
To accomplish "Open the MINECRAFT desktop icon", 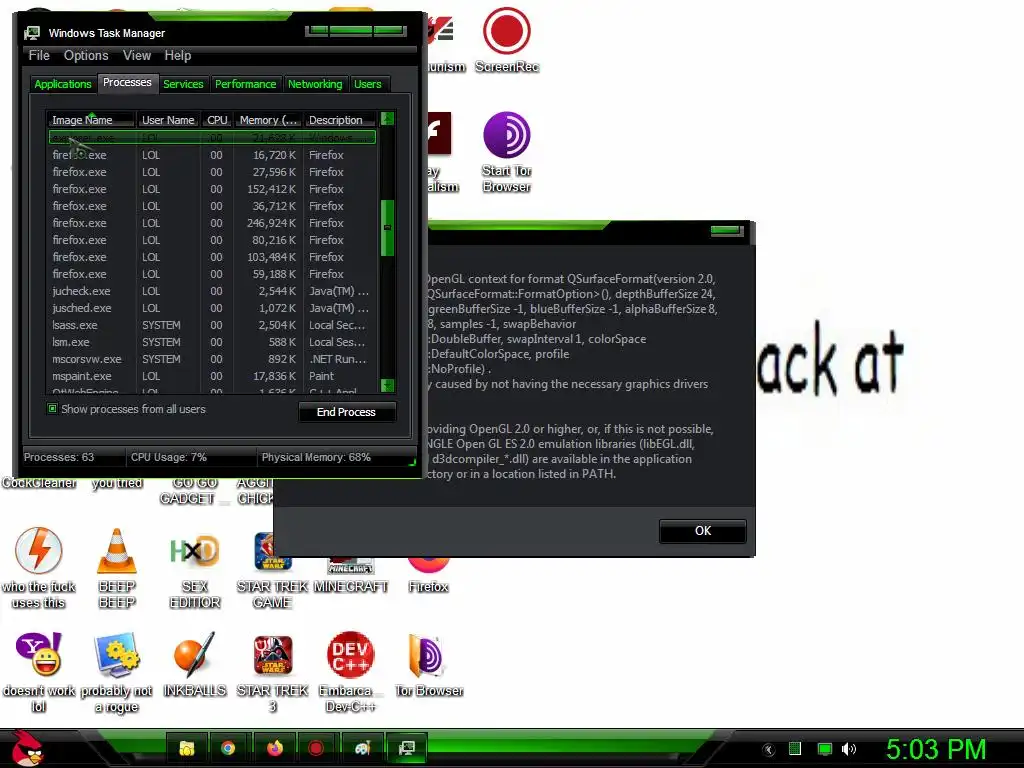I will pyautogui.click(x=351, y=577).
